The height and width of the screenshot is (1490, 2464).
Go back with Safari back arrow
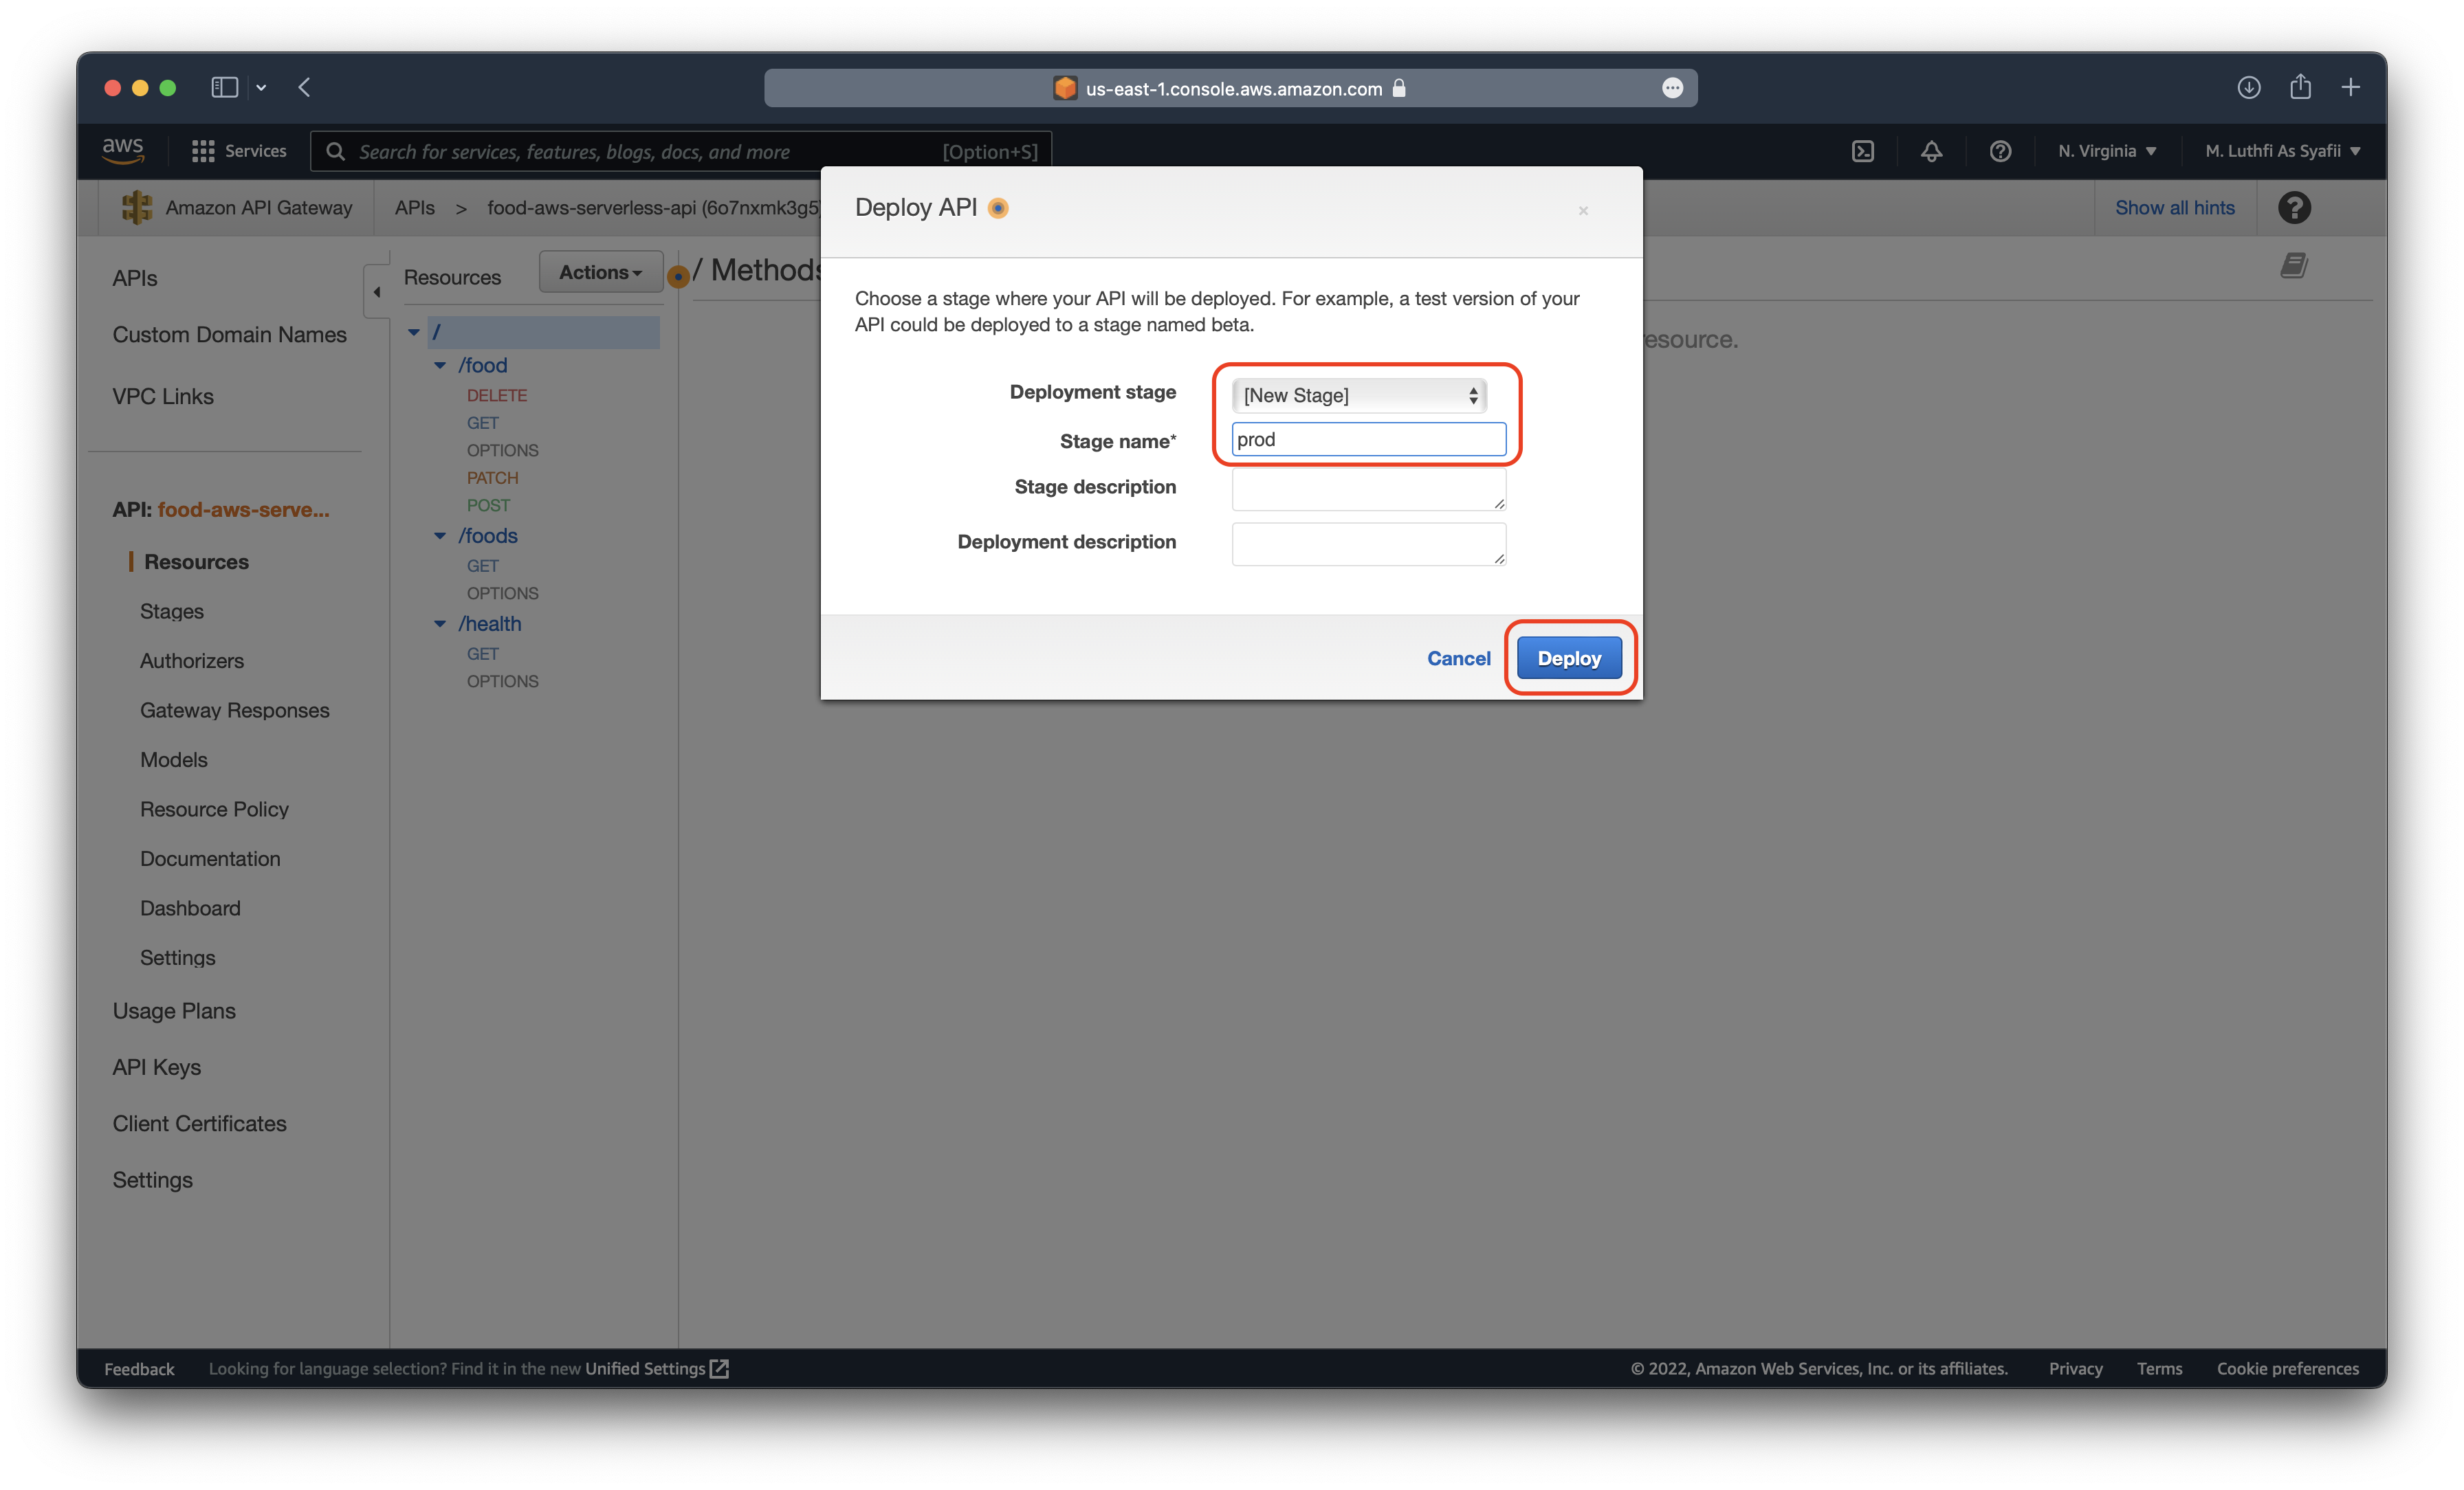(304, 88)
